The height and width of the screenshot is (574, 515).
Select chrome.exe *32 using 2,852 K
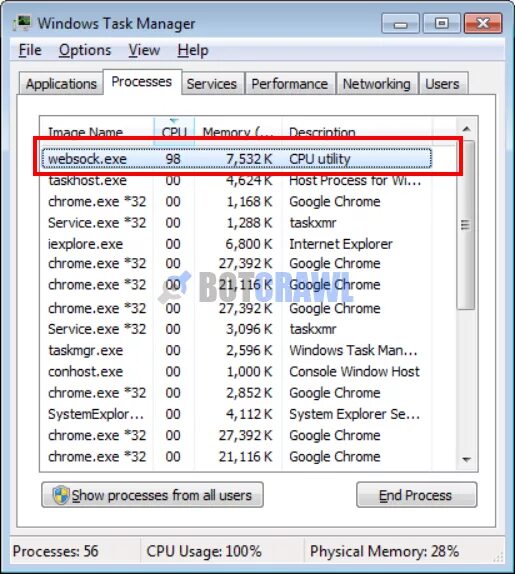pos(236,392)
